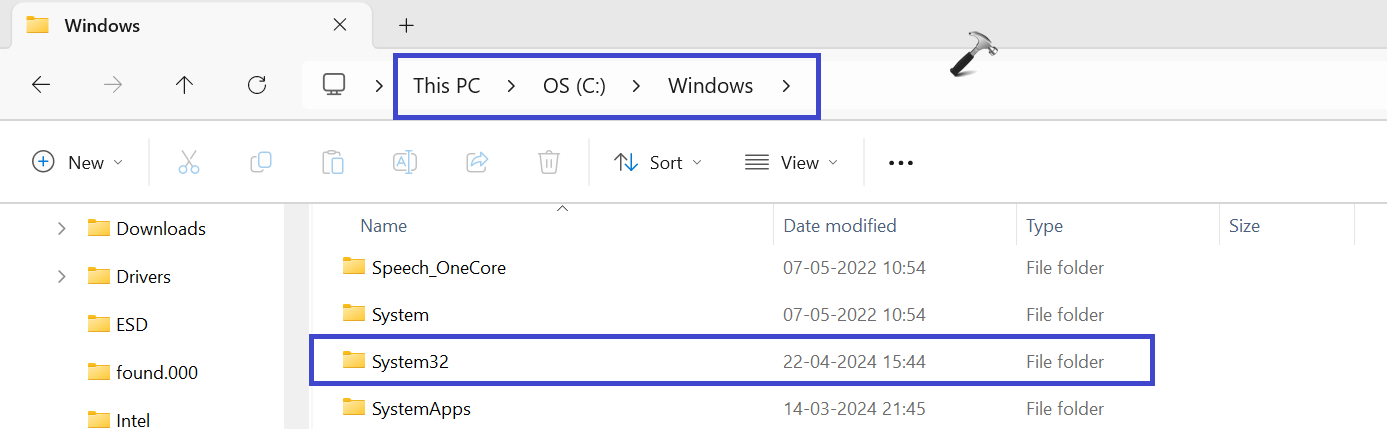Select the System32 folder

pyautogui.click(x=410, y=362)
